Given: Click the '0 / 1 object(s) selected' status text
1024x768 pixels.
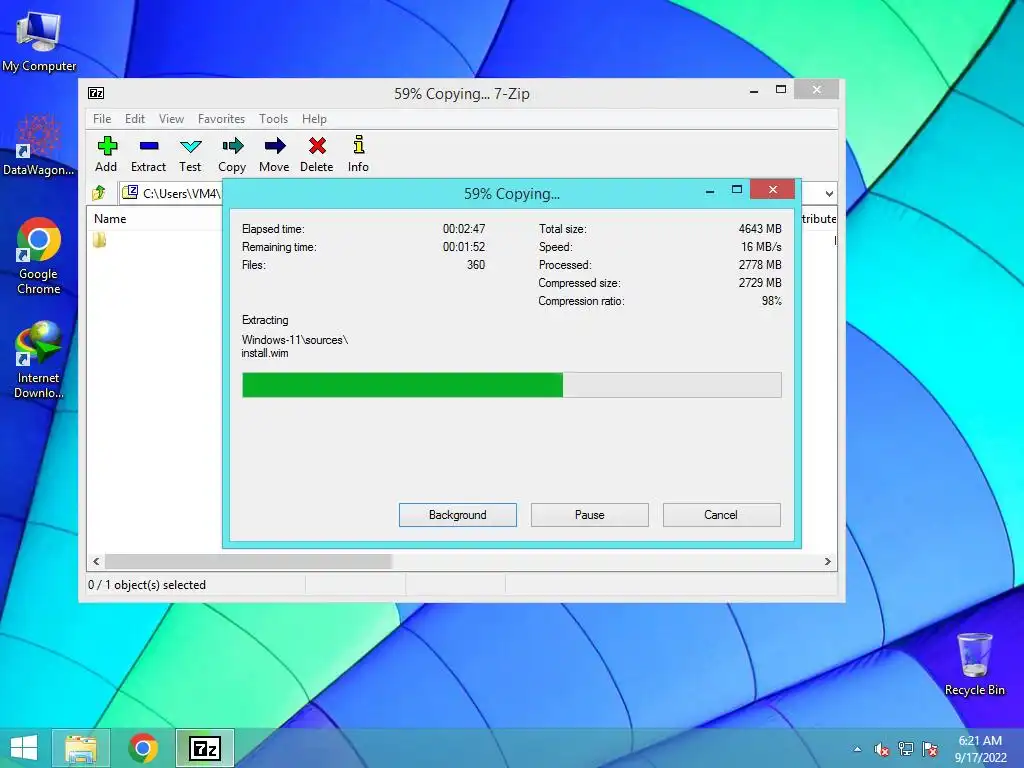Looking at the screenshot, I should pyautogui.click(x=147, y=585).
